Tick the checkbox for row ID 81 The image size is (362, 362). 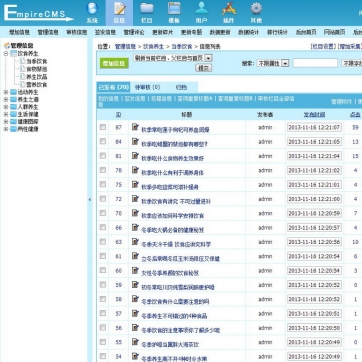point(103,156)
